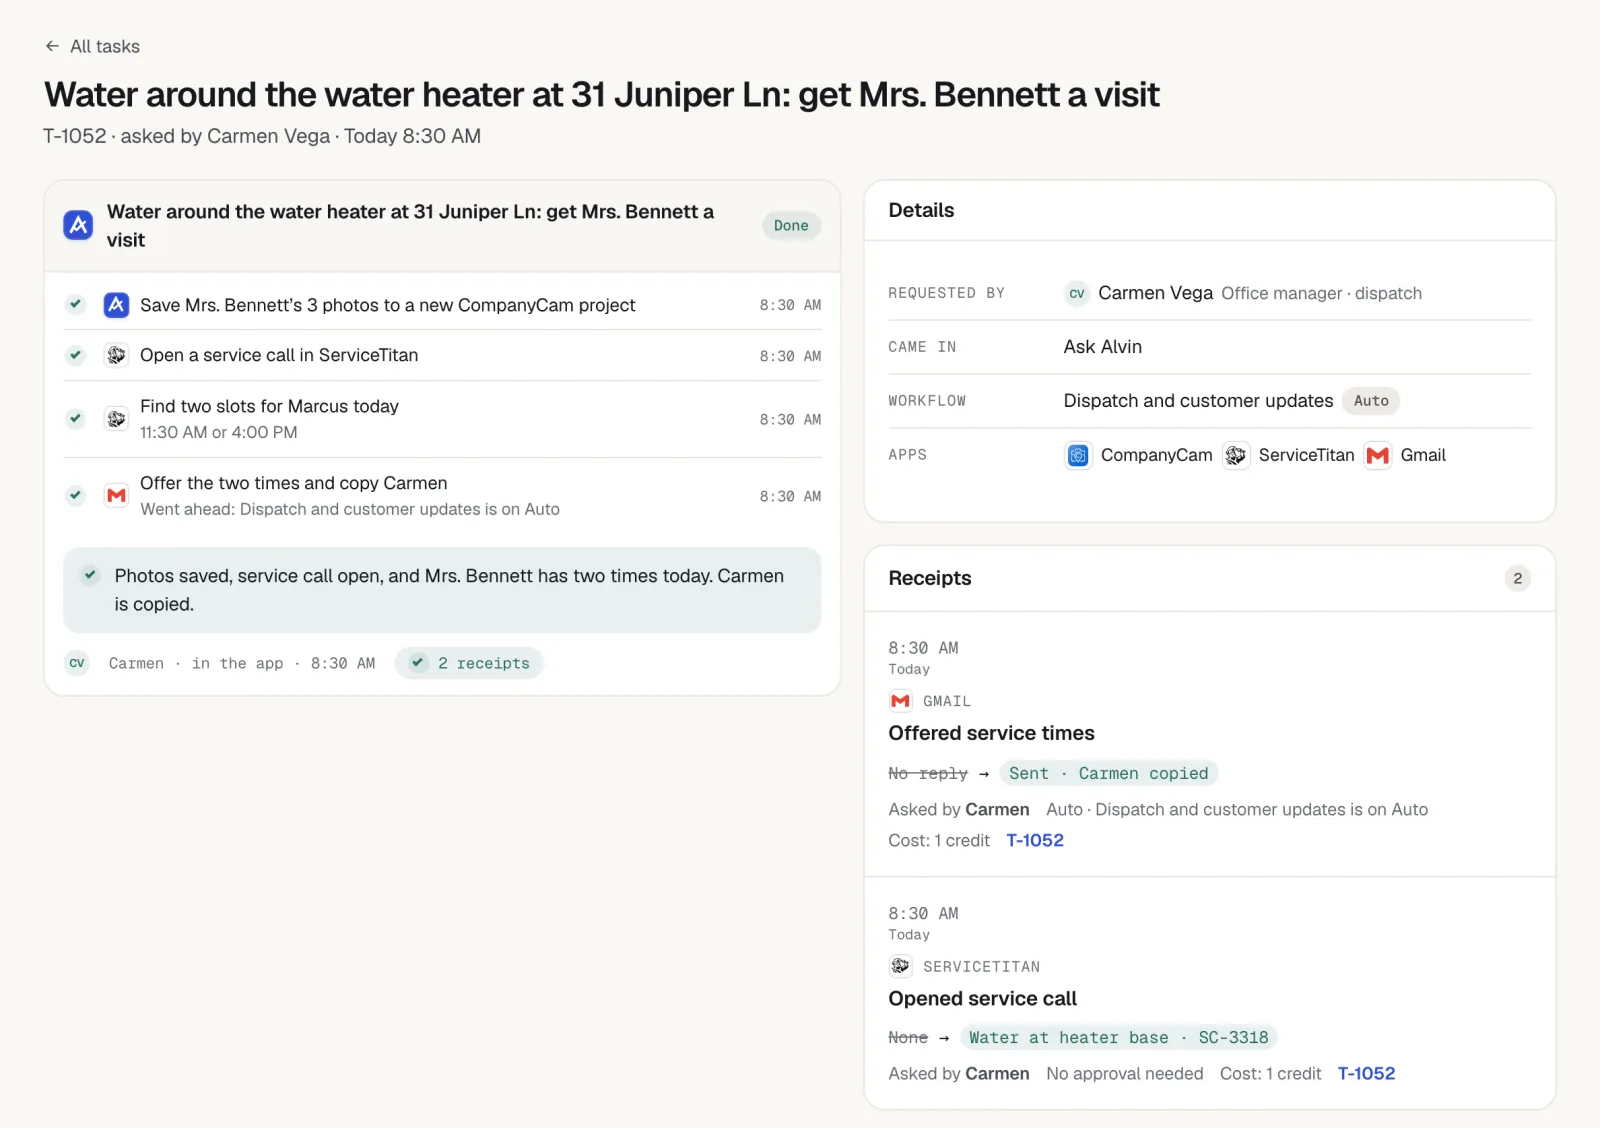
Task: Click the checkmark in the Photos saved summary
Action: tap(90, 575)
